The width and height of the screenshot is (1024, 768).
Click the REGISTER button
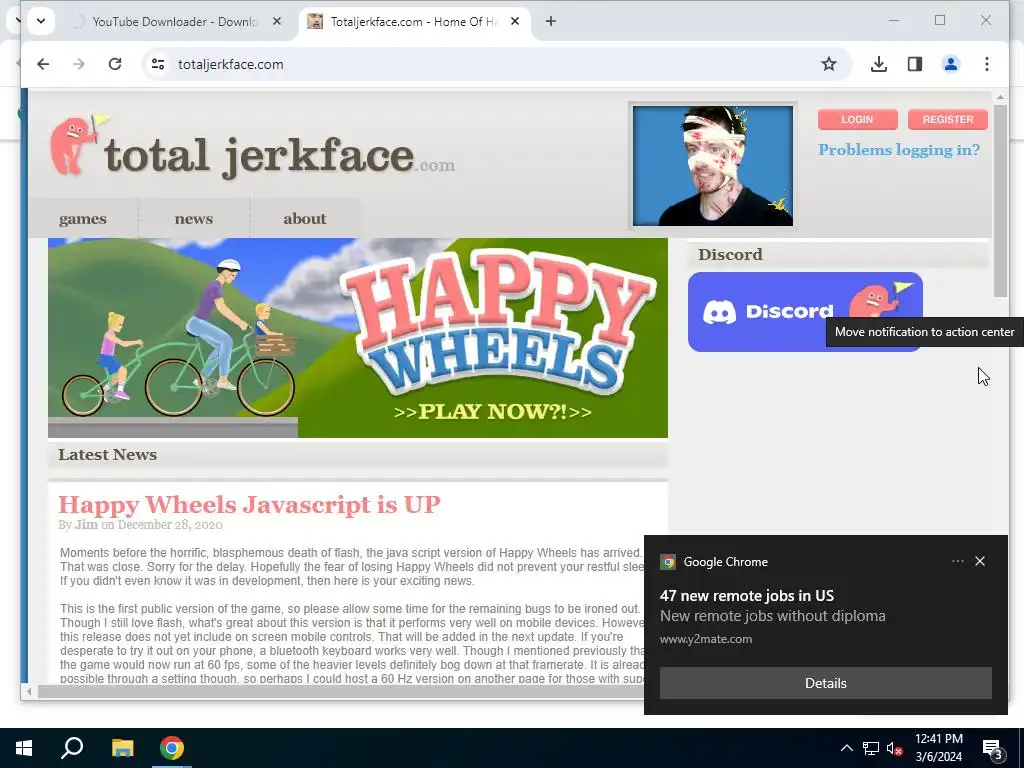(x=948, y=120)
